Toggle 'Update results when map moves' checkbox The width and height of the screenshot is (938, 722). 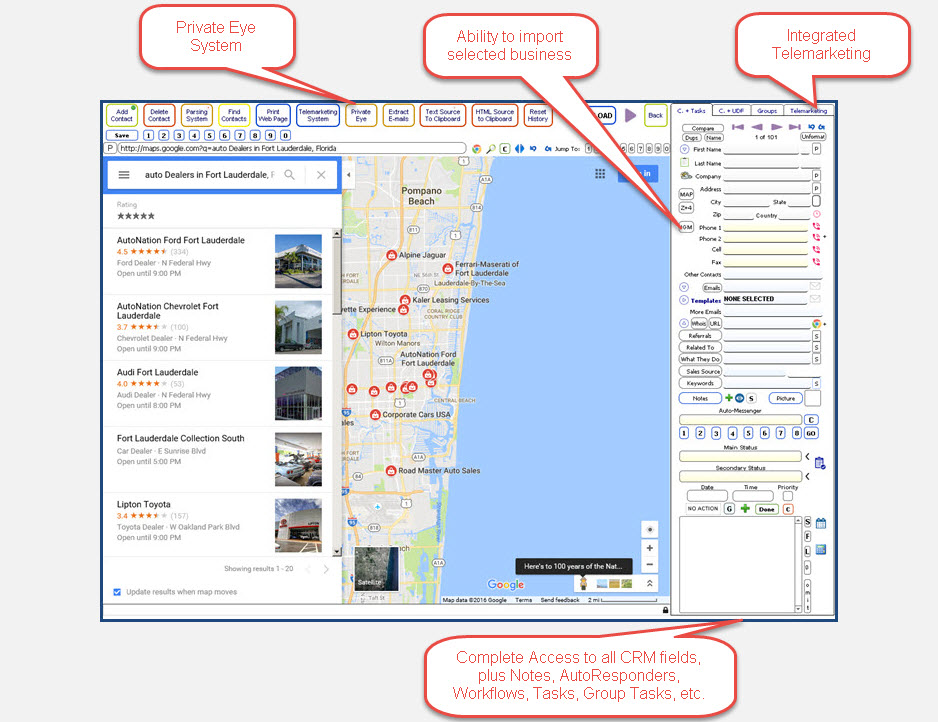(118, 592)
